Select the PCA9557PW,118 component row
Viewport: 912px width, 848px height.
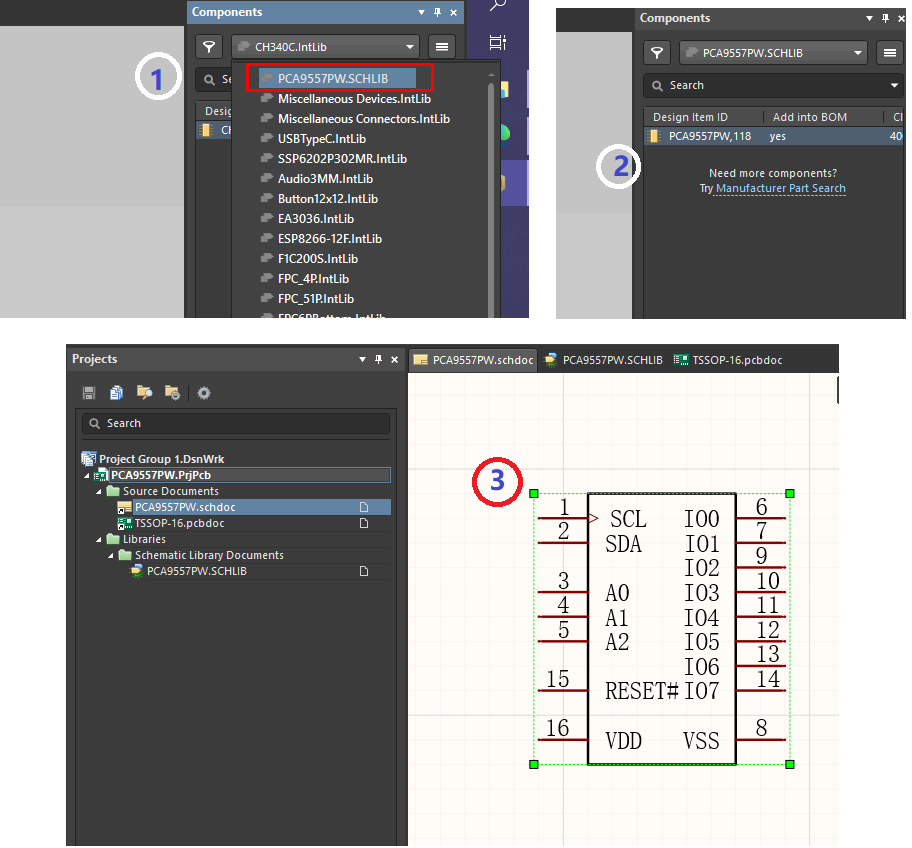774,136
